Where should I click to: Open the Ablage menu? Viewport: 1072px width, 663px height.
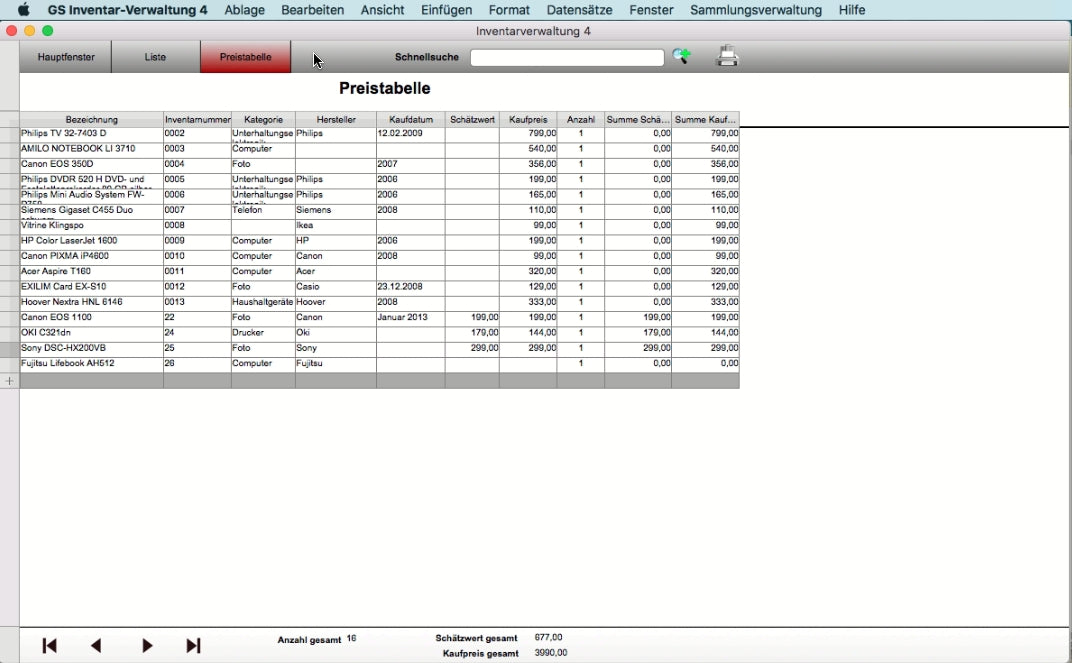[244, 10]
